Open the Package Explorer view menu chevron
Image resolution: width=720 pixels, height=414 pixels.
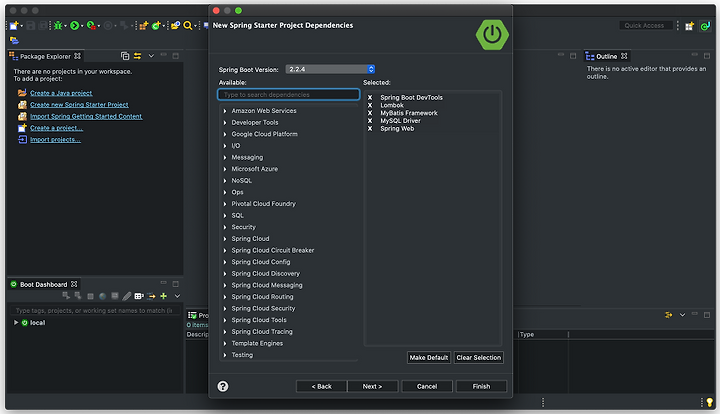coord(151,56)
